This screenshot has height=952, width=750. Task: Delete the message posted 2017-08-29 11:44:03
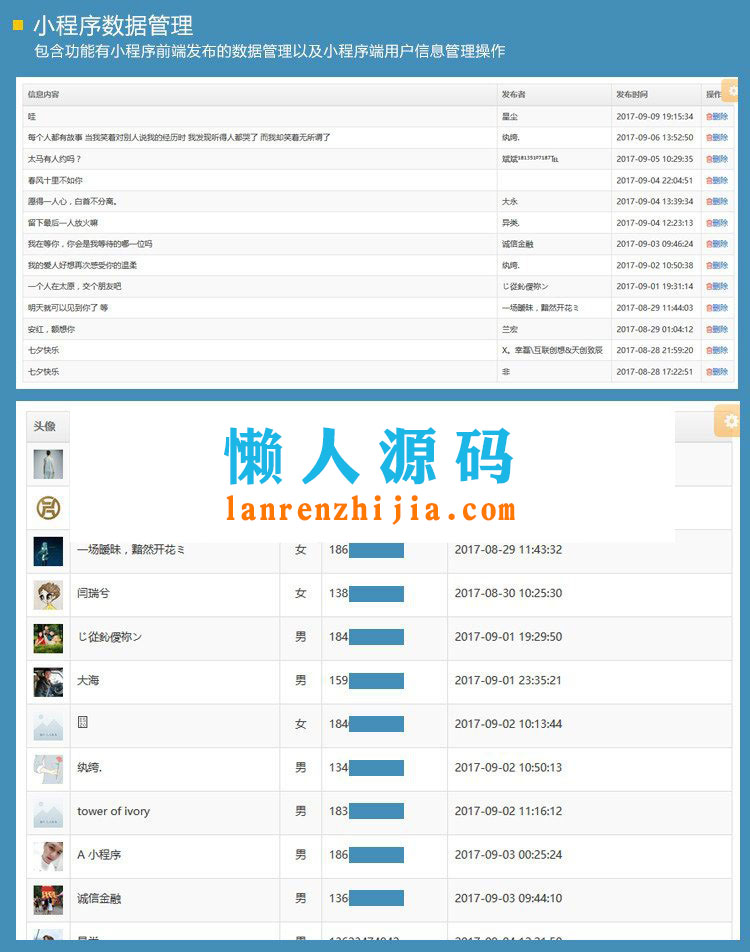pos(717,308)
